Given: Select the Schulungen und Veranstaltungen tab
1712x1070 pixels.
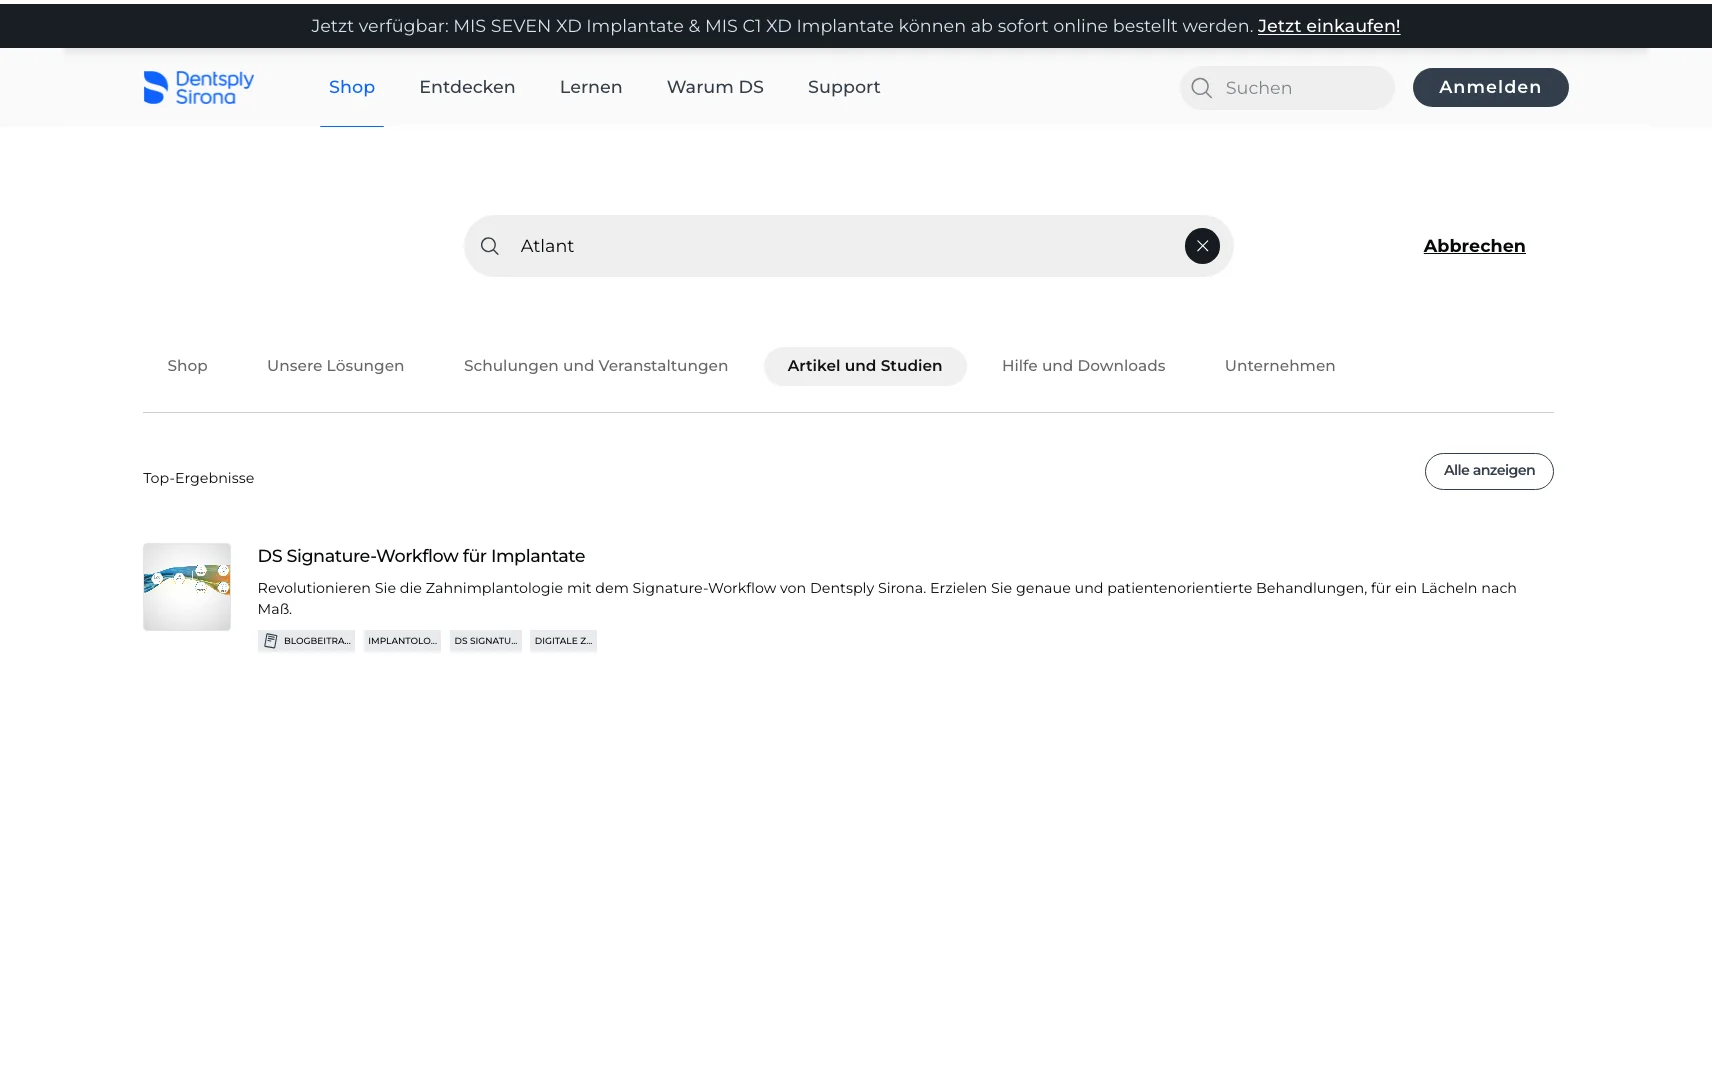Looking at the screenshot, I should click(596, 366).
